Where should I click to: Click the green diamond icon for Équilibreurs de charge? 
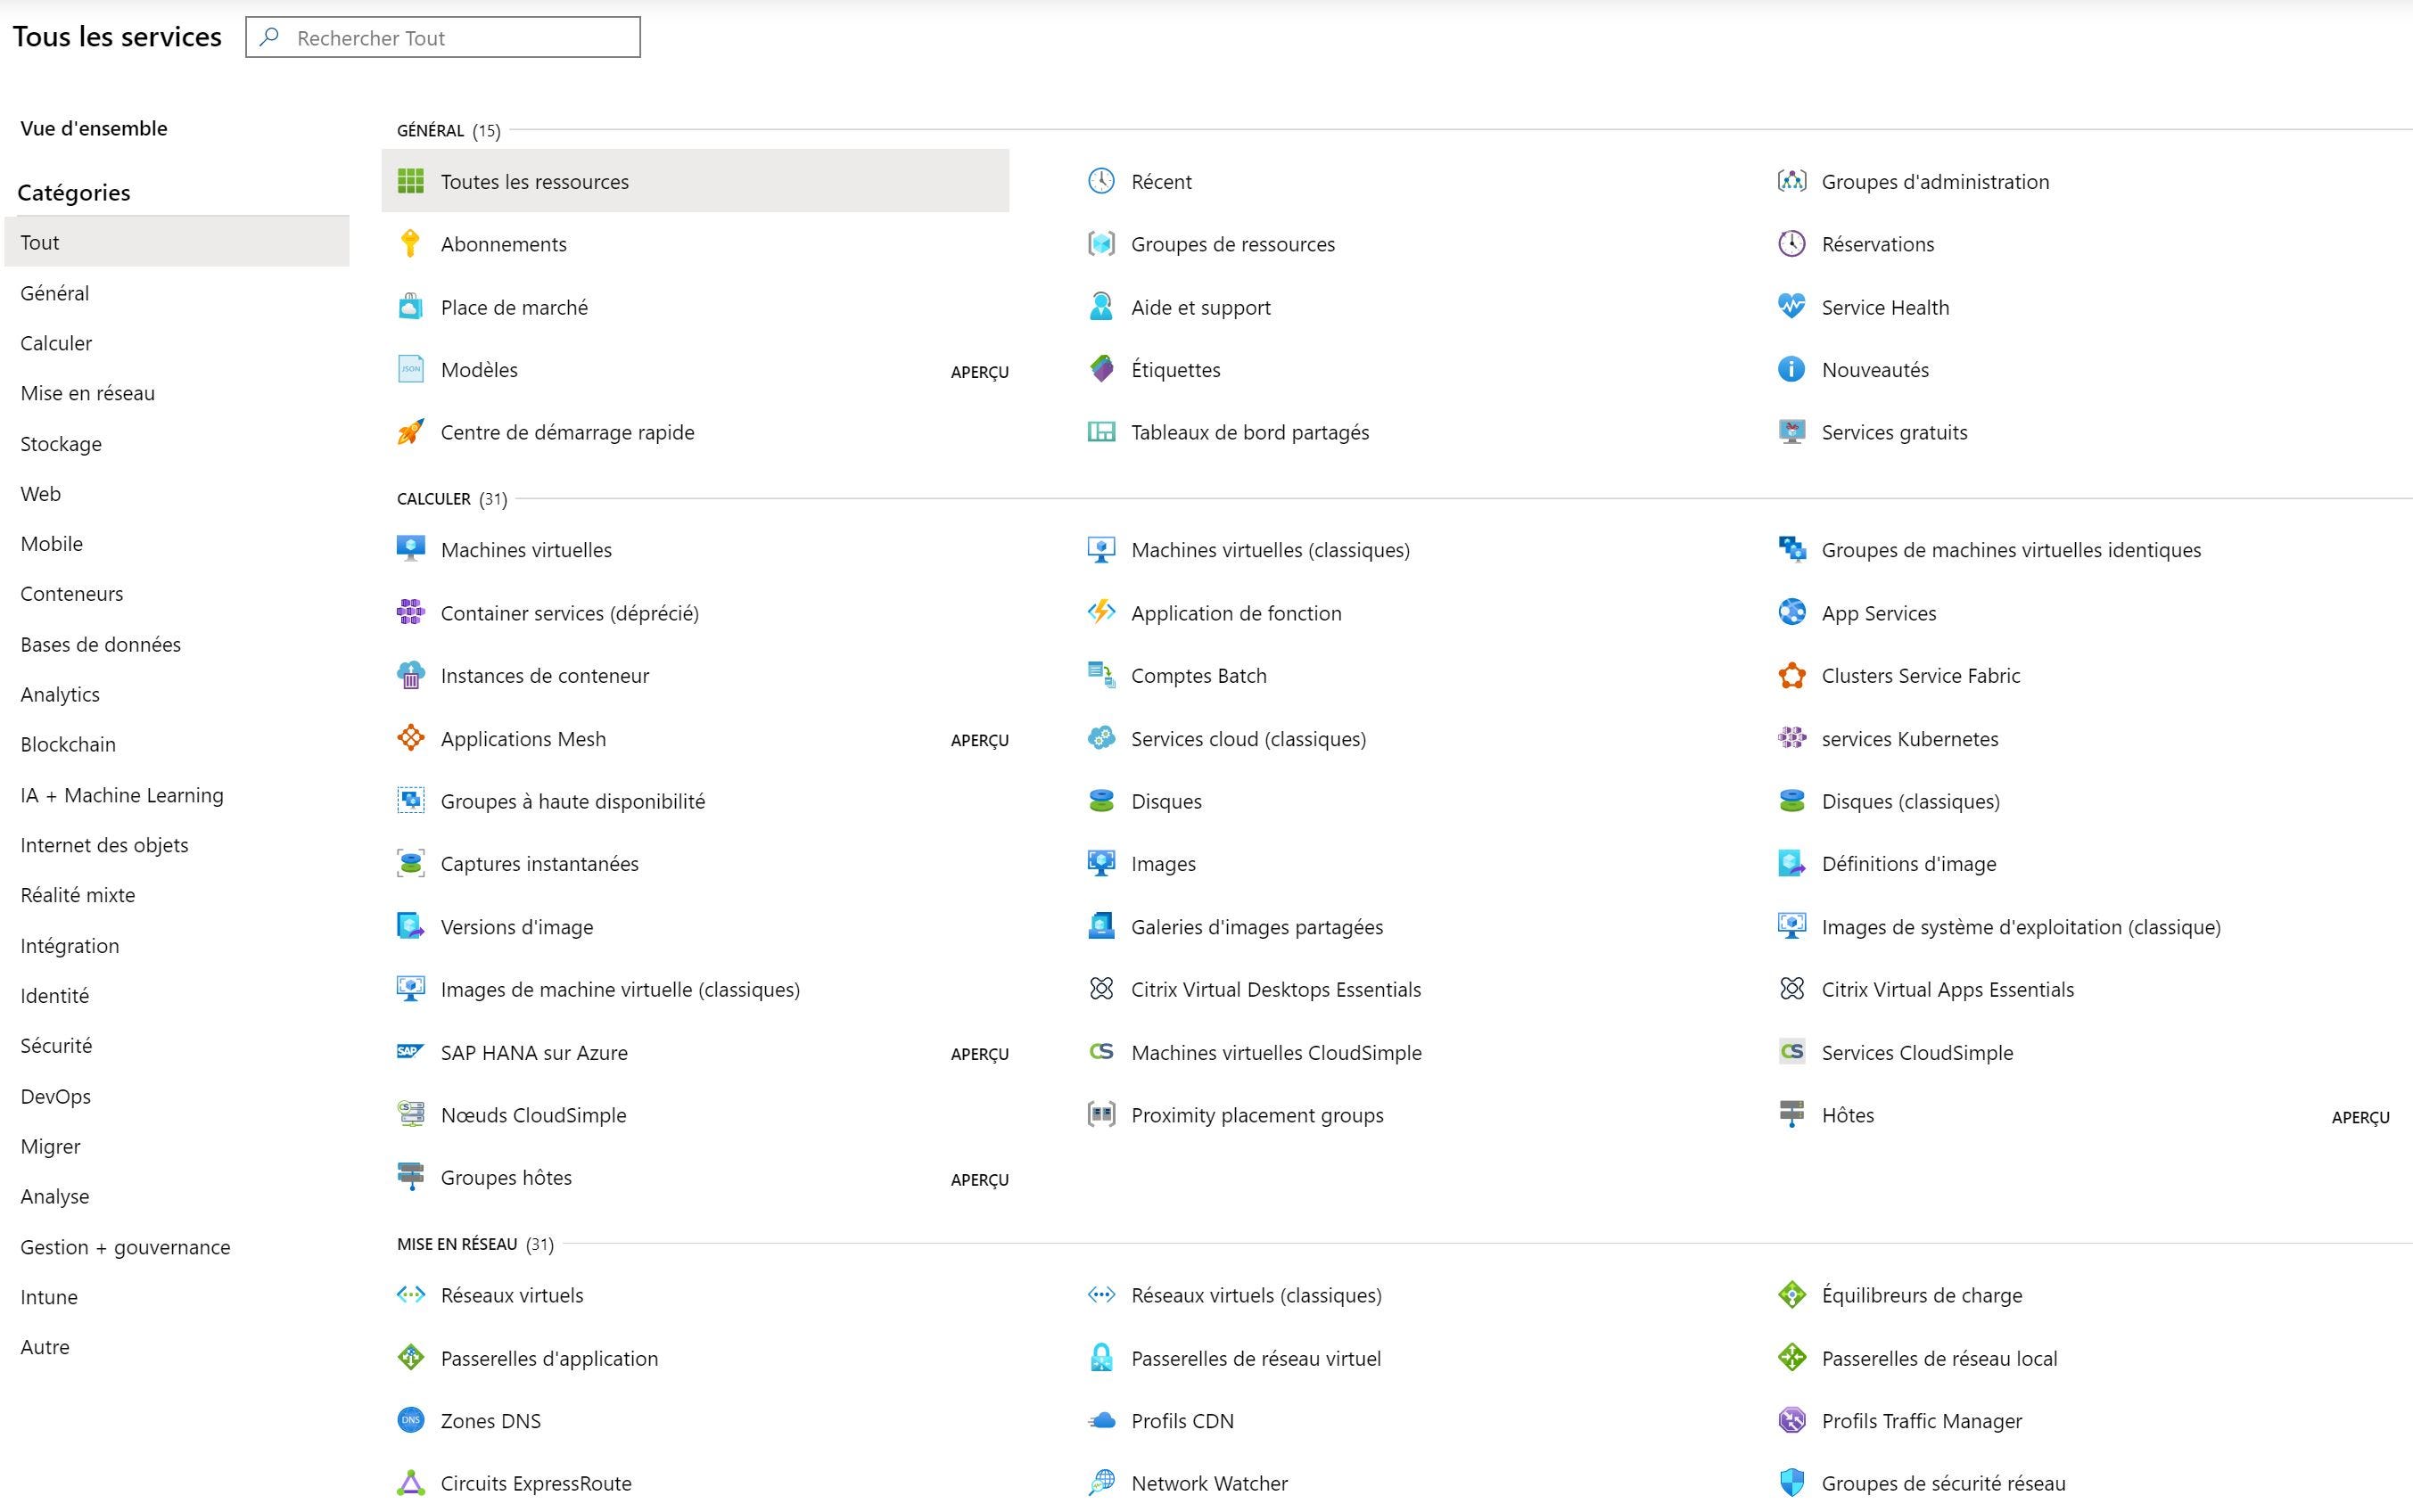[x=1791, y=1295]
